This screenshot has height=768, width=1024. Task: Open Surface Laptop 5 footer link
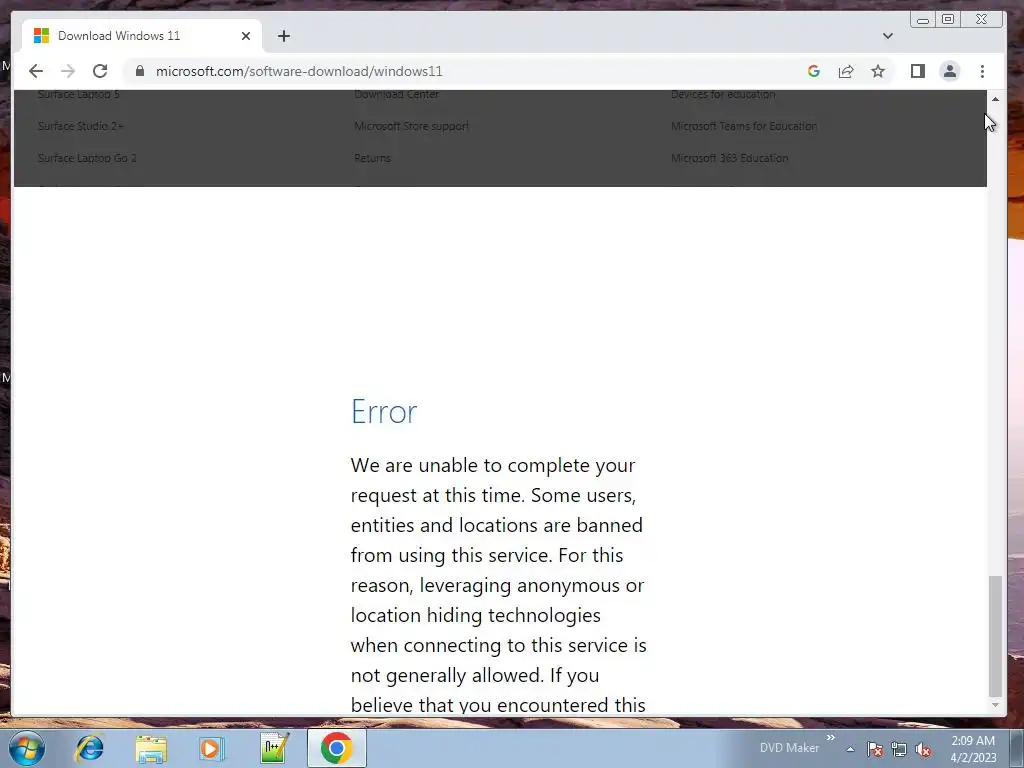(78, 95)
